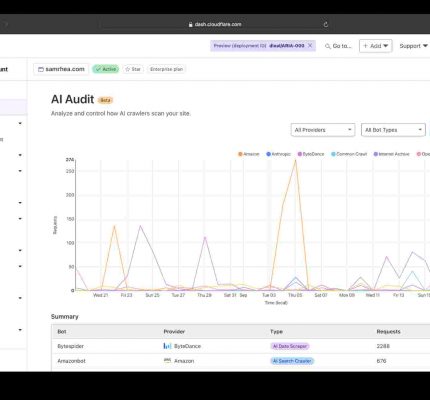Click the green Active status badge
The height and width of the screenshot is (400, 430).
(x=106, y=69)
